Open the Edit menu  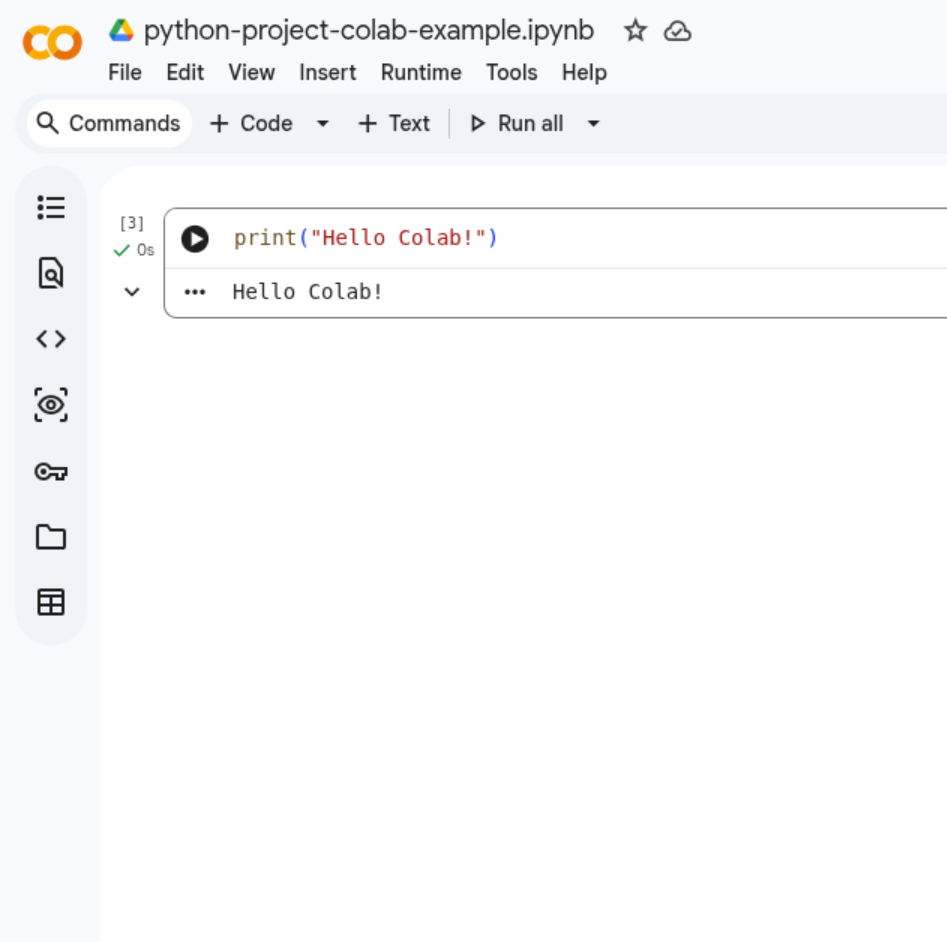185,72
